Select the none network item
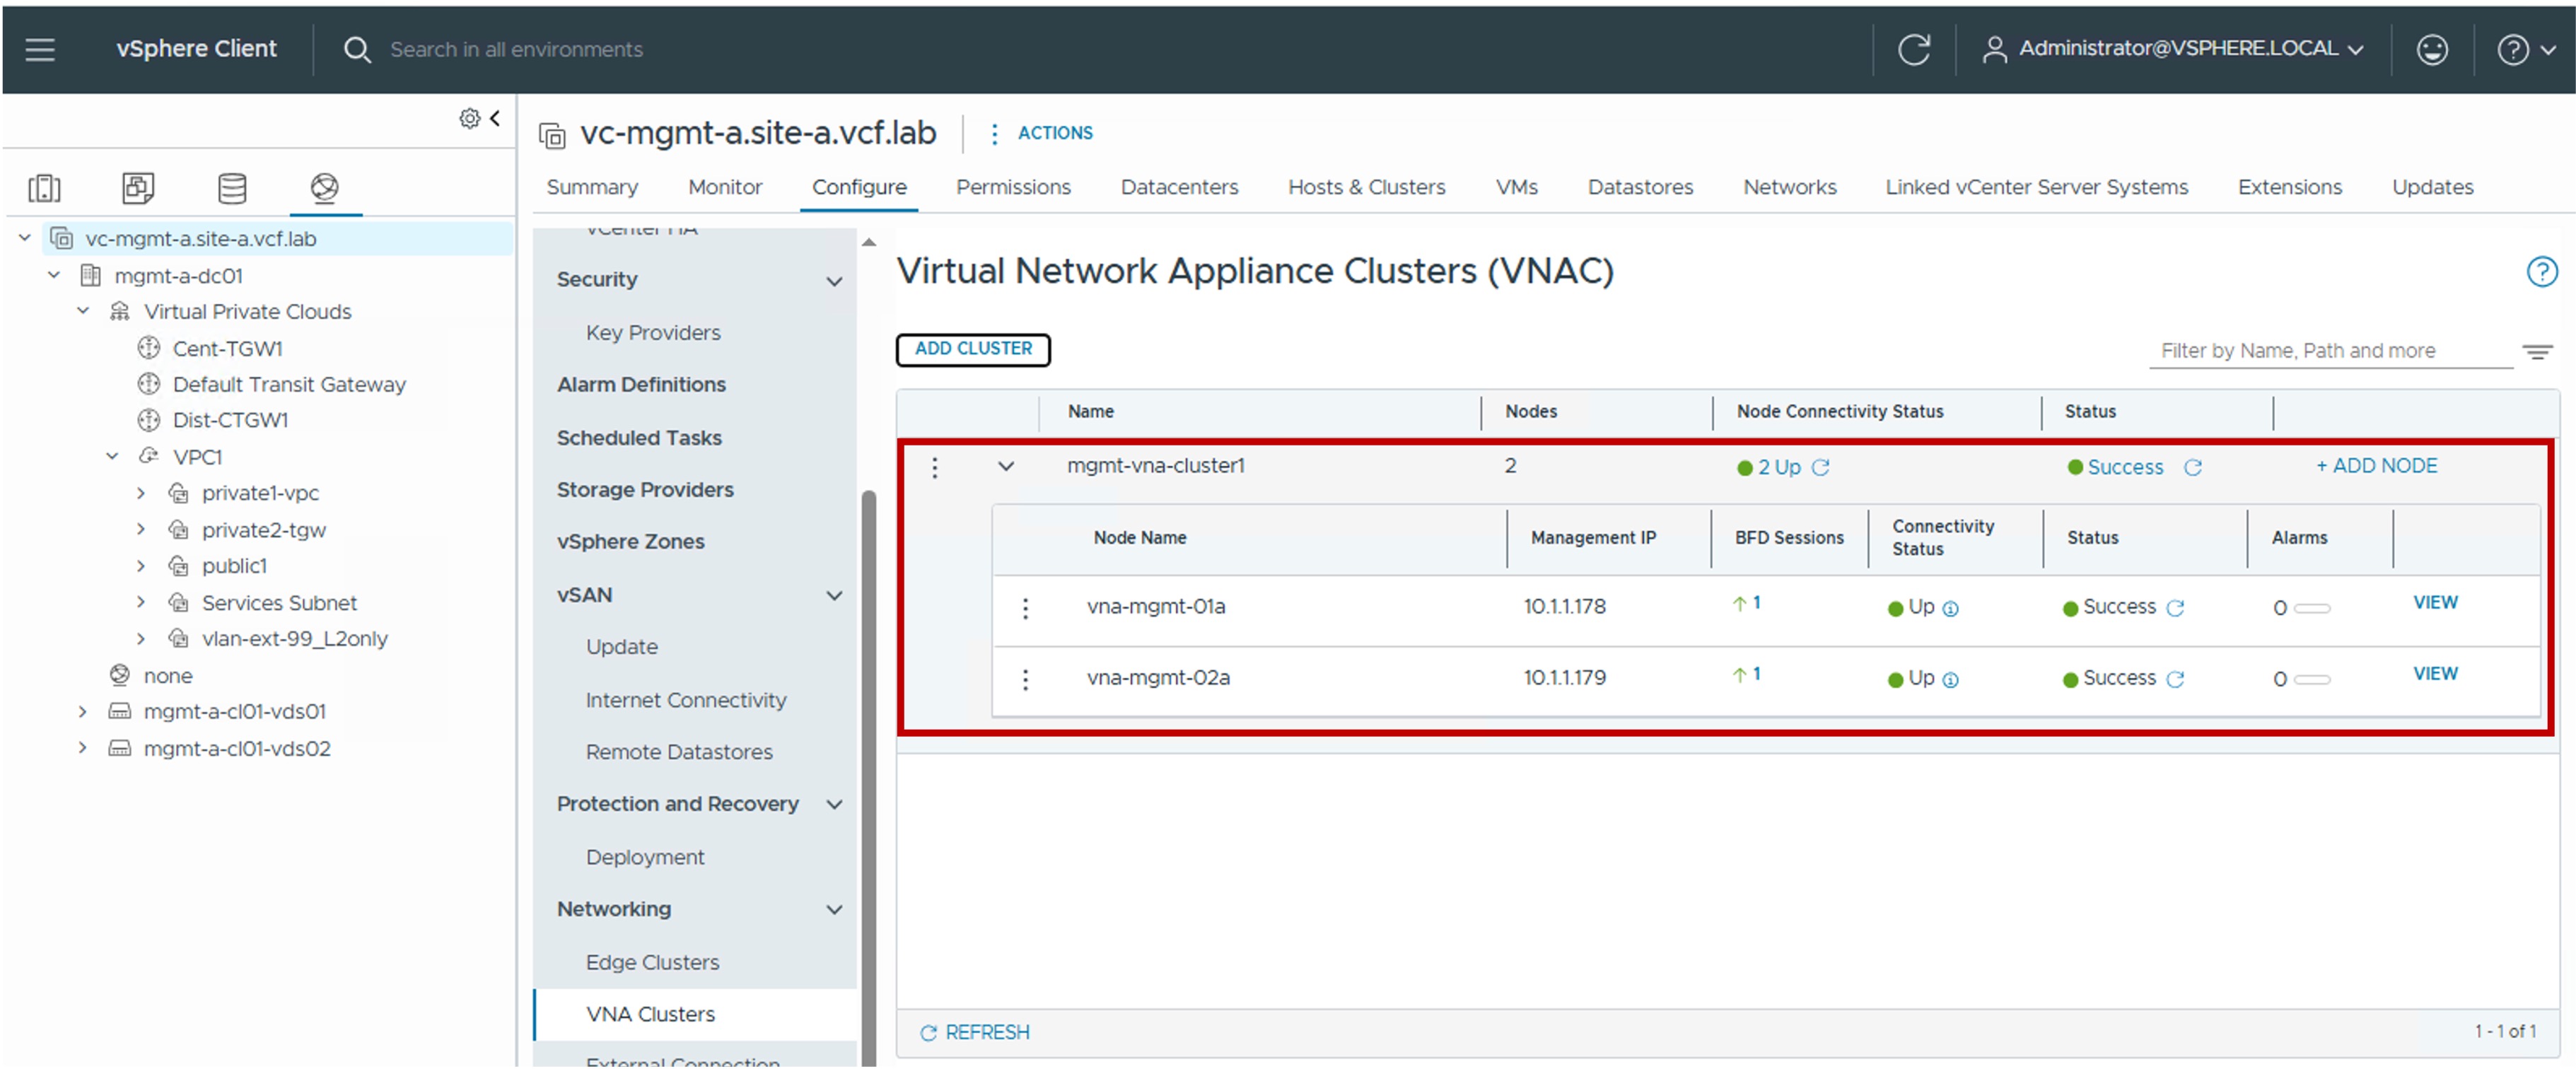The width and height of the screenshot is (2576, 1069). (167, 675)
